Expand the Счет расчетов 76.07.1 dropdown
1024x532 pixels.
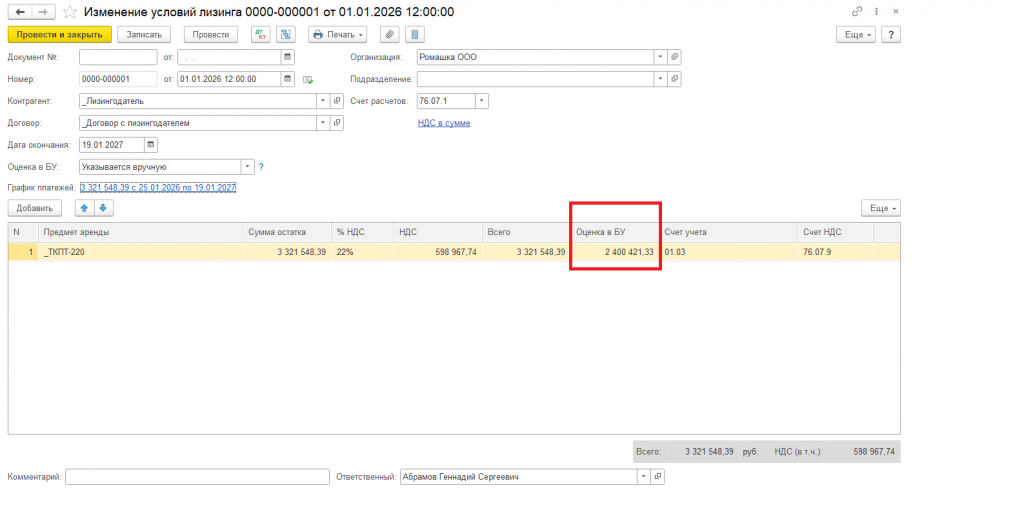tap(481, 101)
